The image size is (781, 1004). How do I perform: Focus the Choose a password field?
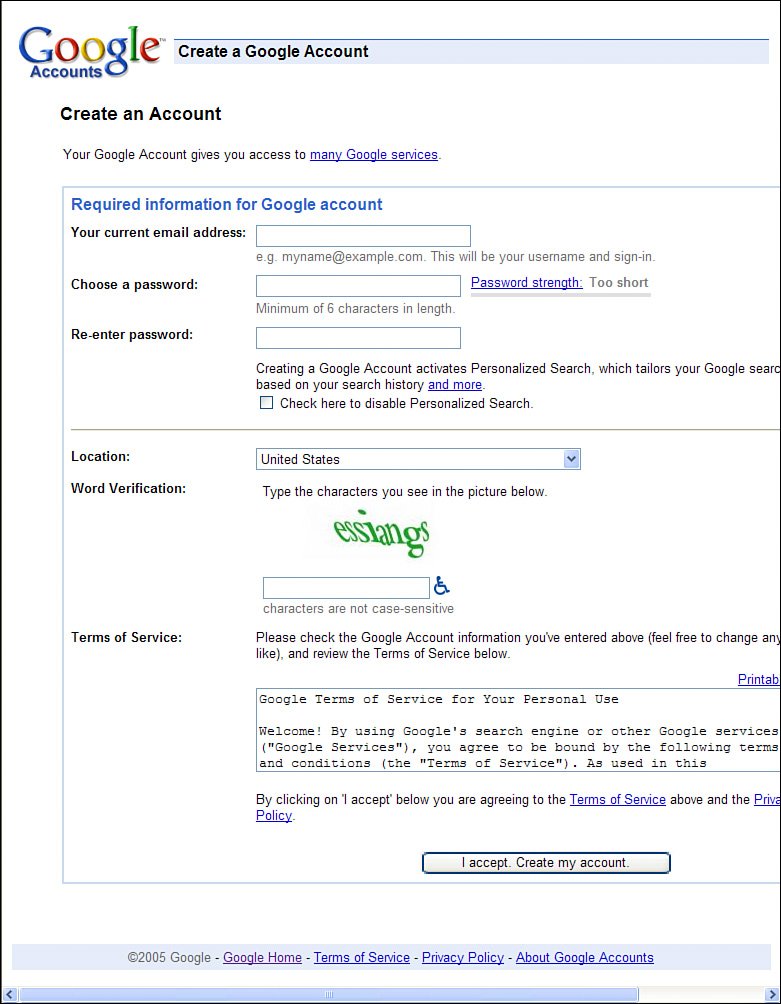(x=358, y=286)
